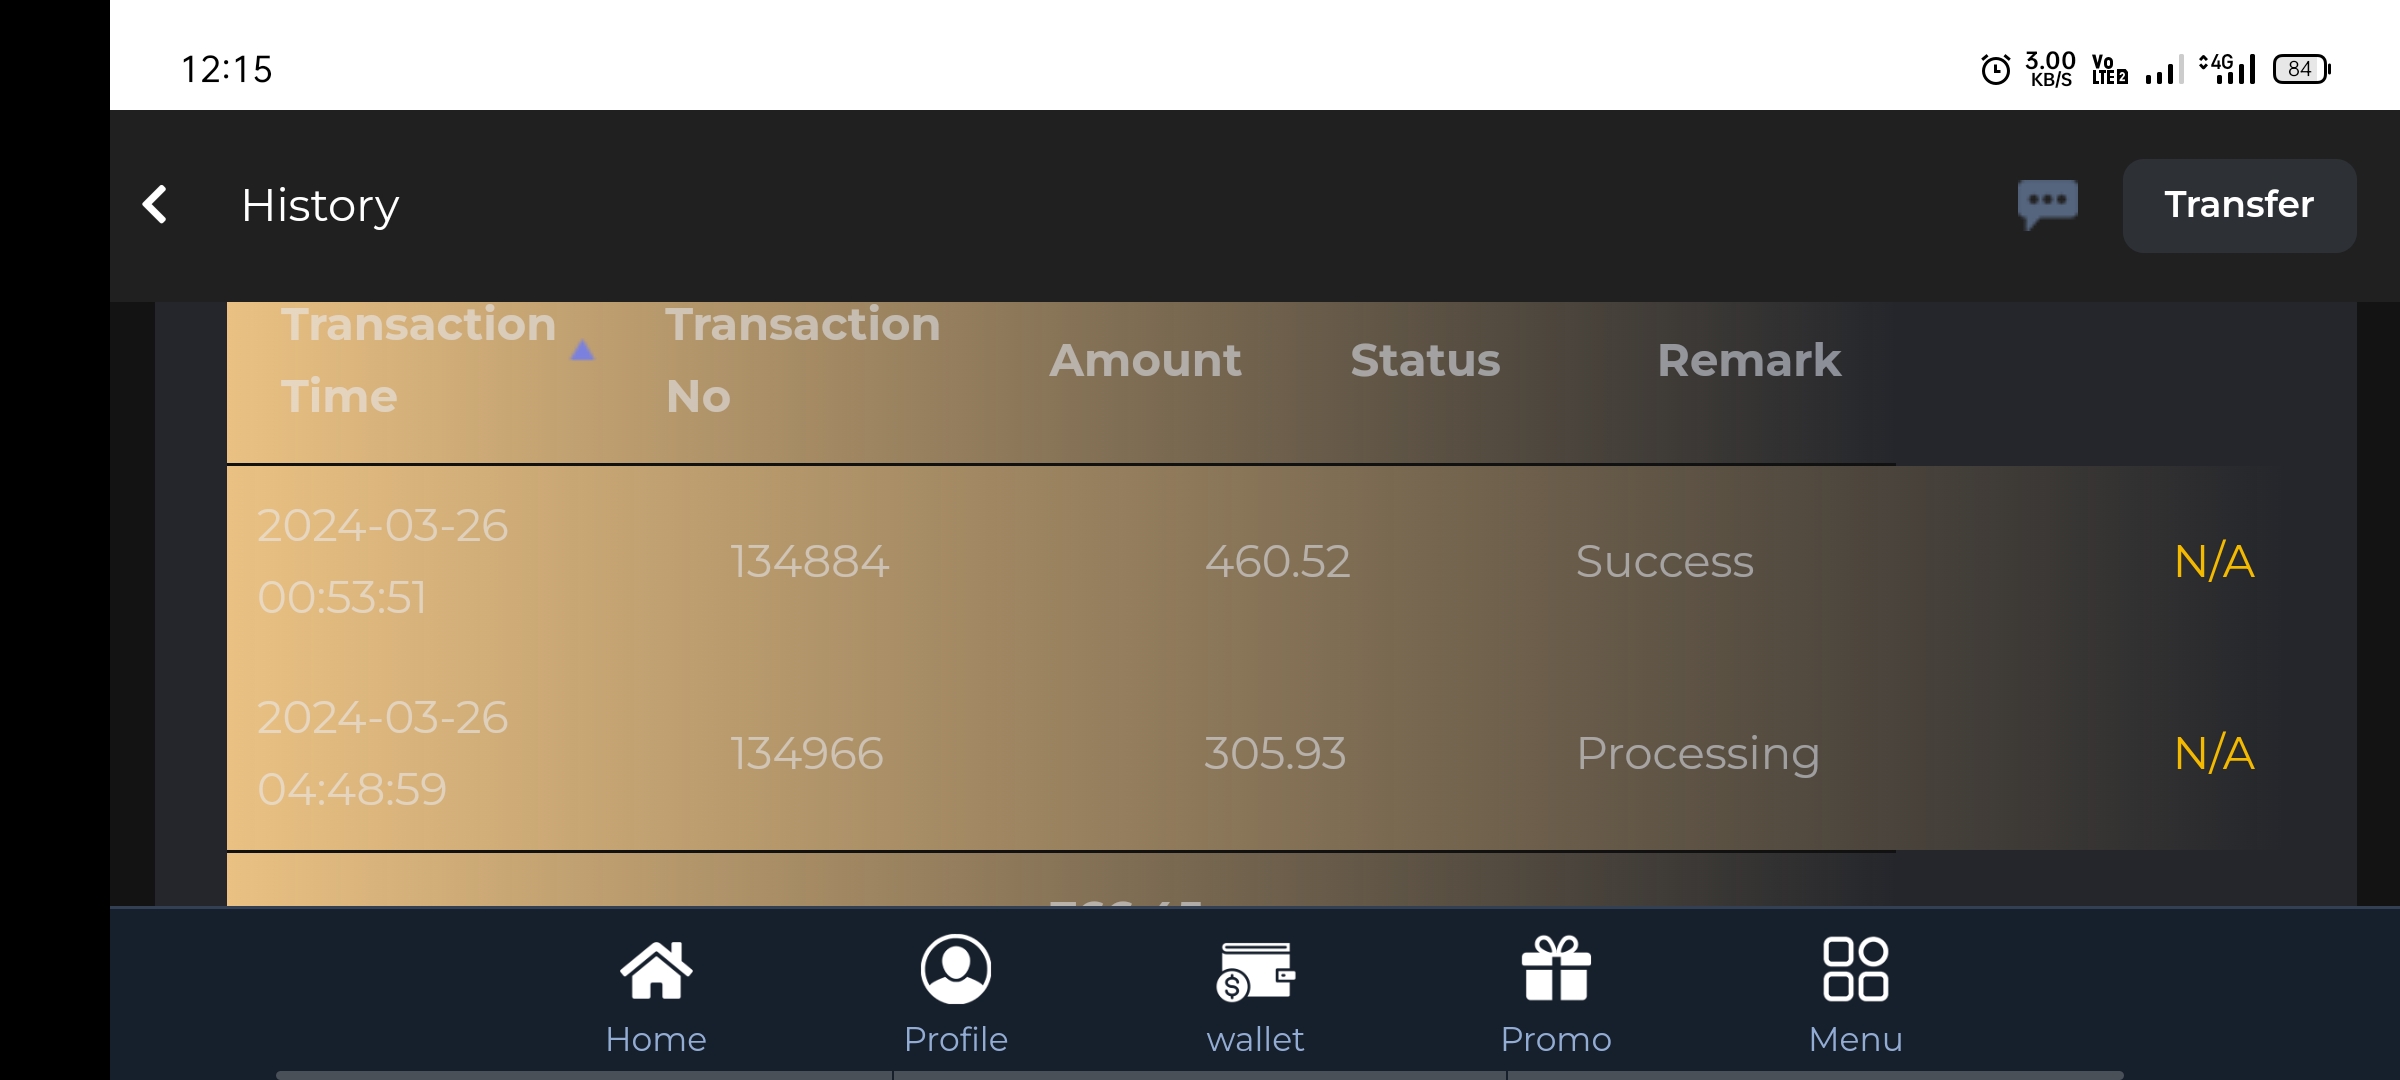2400x1080 pixels.
Task: Tap the Home house icon
Action: [x=656, y=970]
